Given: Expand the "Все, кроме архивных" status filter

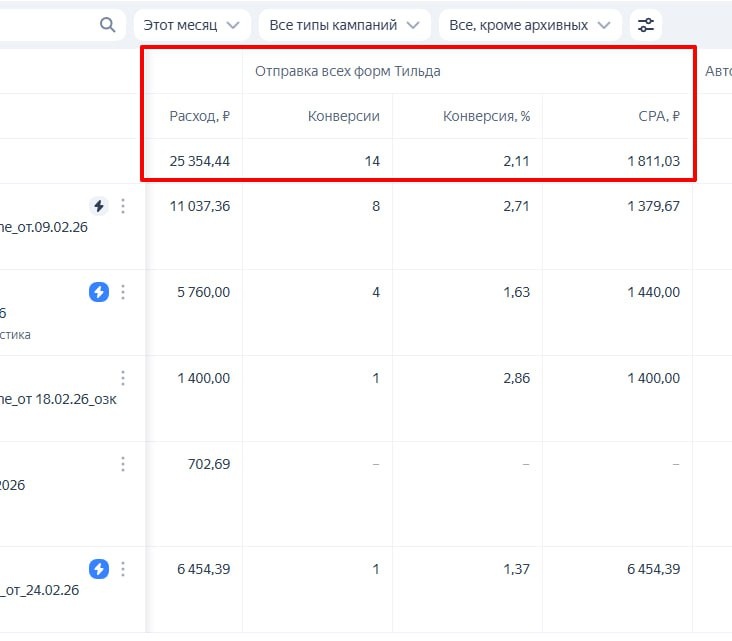Looking at the screenshot, I should 529,25.
